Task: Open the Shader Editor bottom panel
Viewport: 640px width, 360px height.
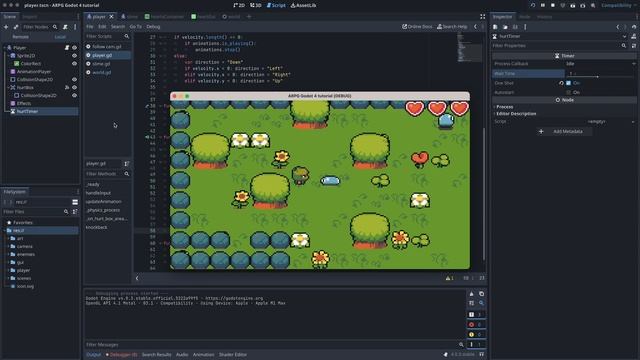Action: click(x=233, y=355)
